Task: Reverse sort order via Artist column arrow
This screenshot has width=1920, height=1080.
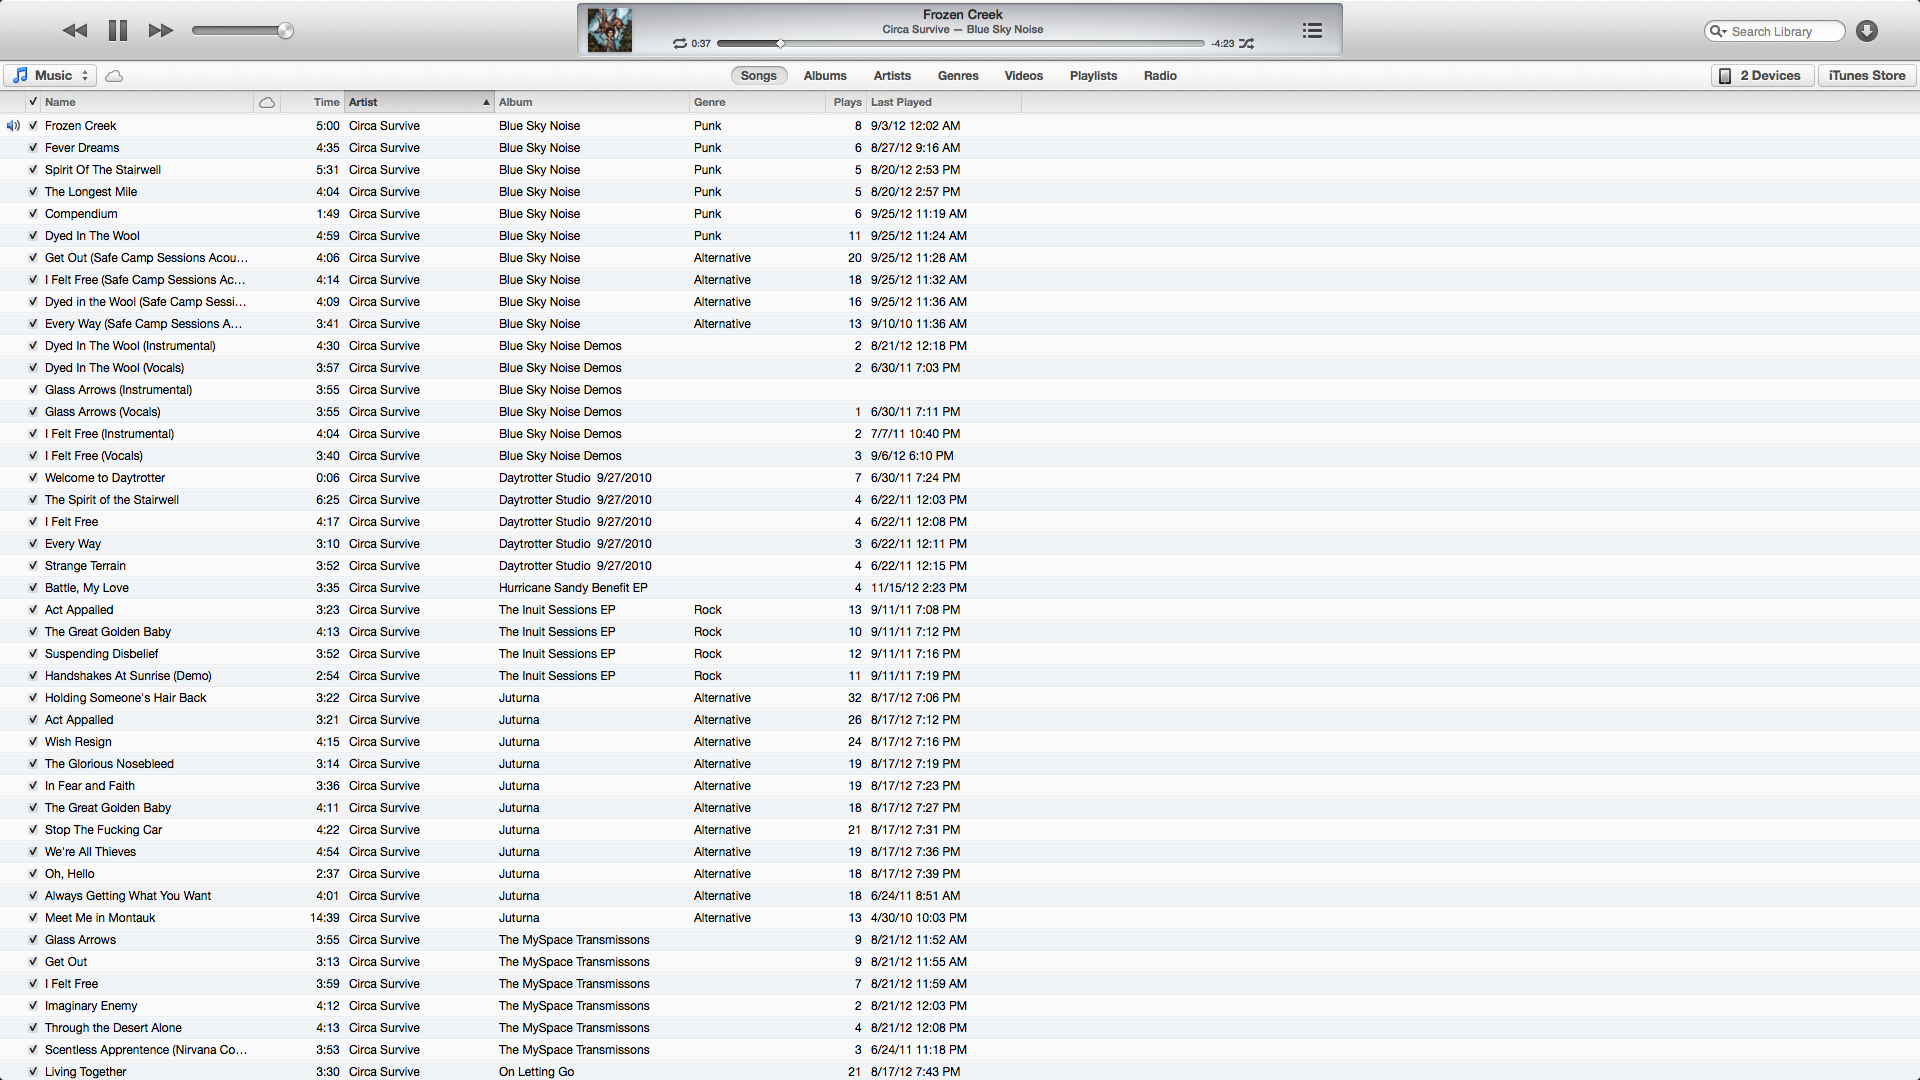Action: 486,102
